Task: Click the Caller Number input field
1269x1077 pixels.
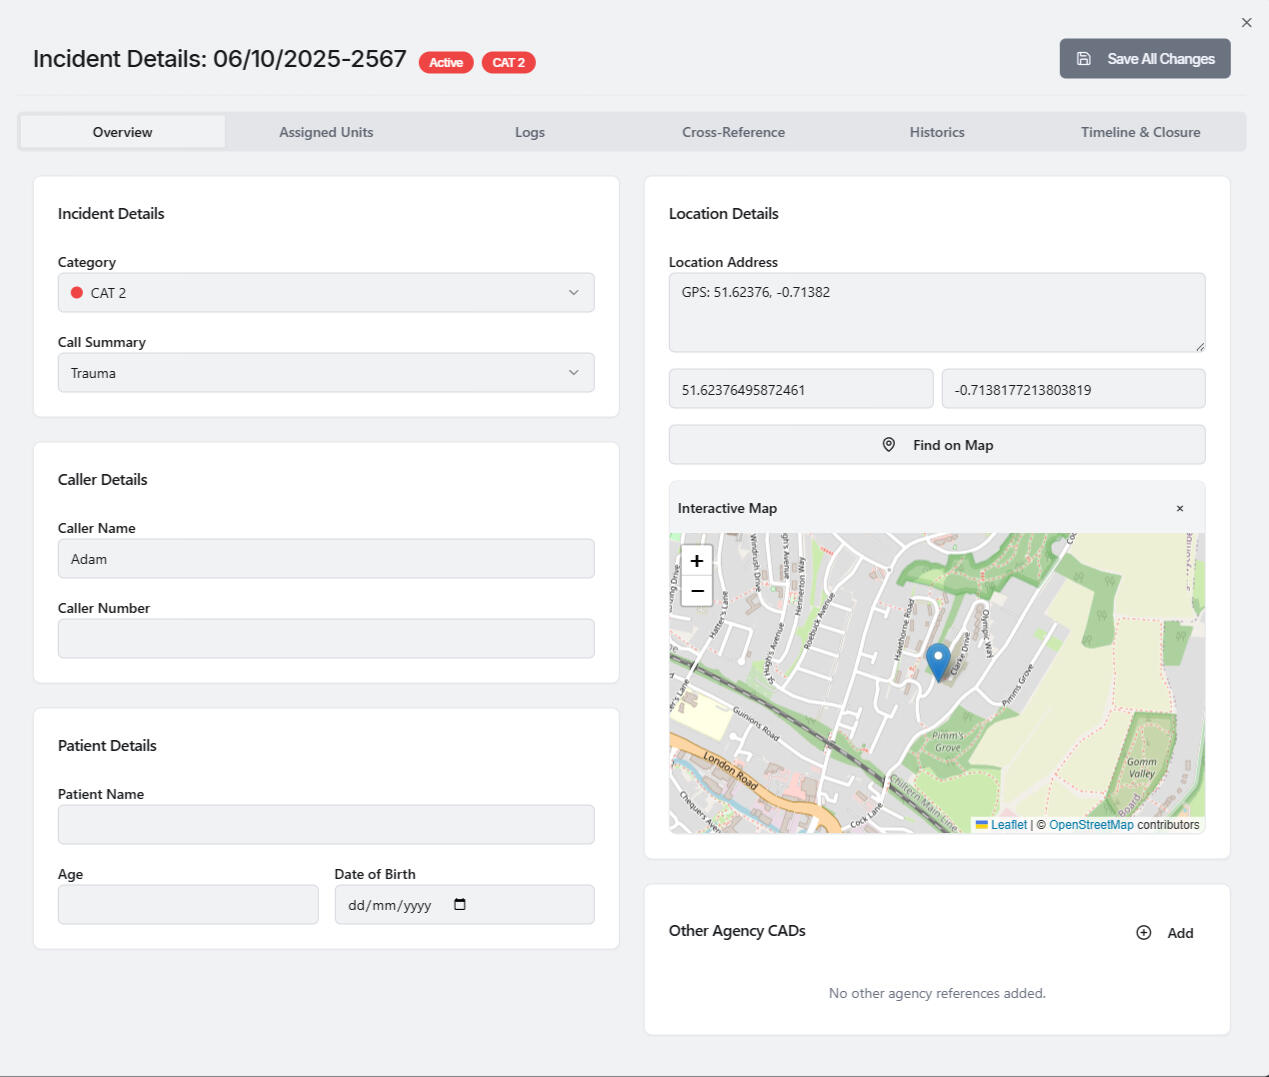Action: click(326, 639)
